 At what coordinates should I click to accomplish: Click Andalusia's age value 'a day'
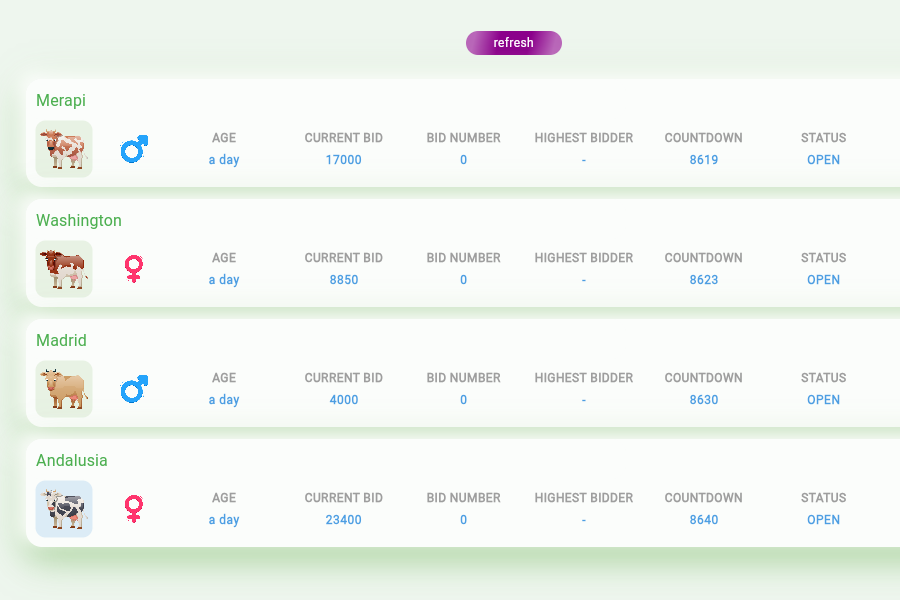224,520
